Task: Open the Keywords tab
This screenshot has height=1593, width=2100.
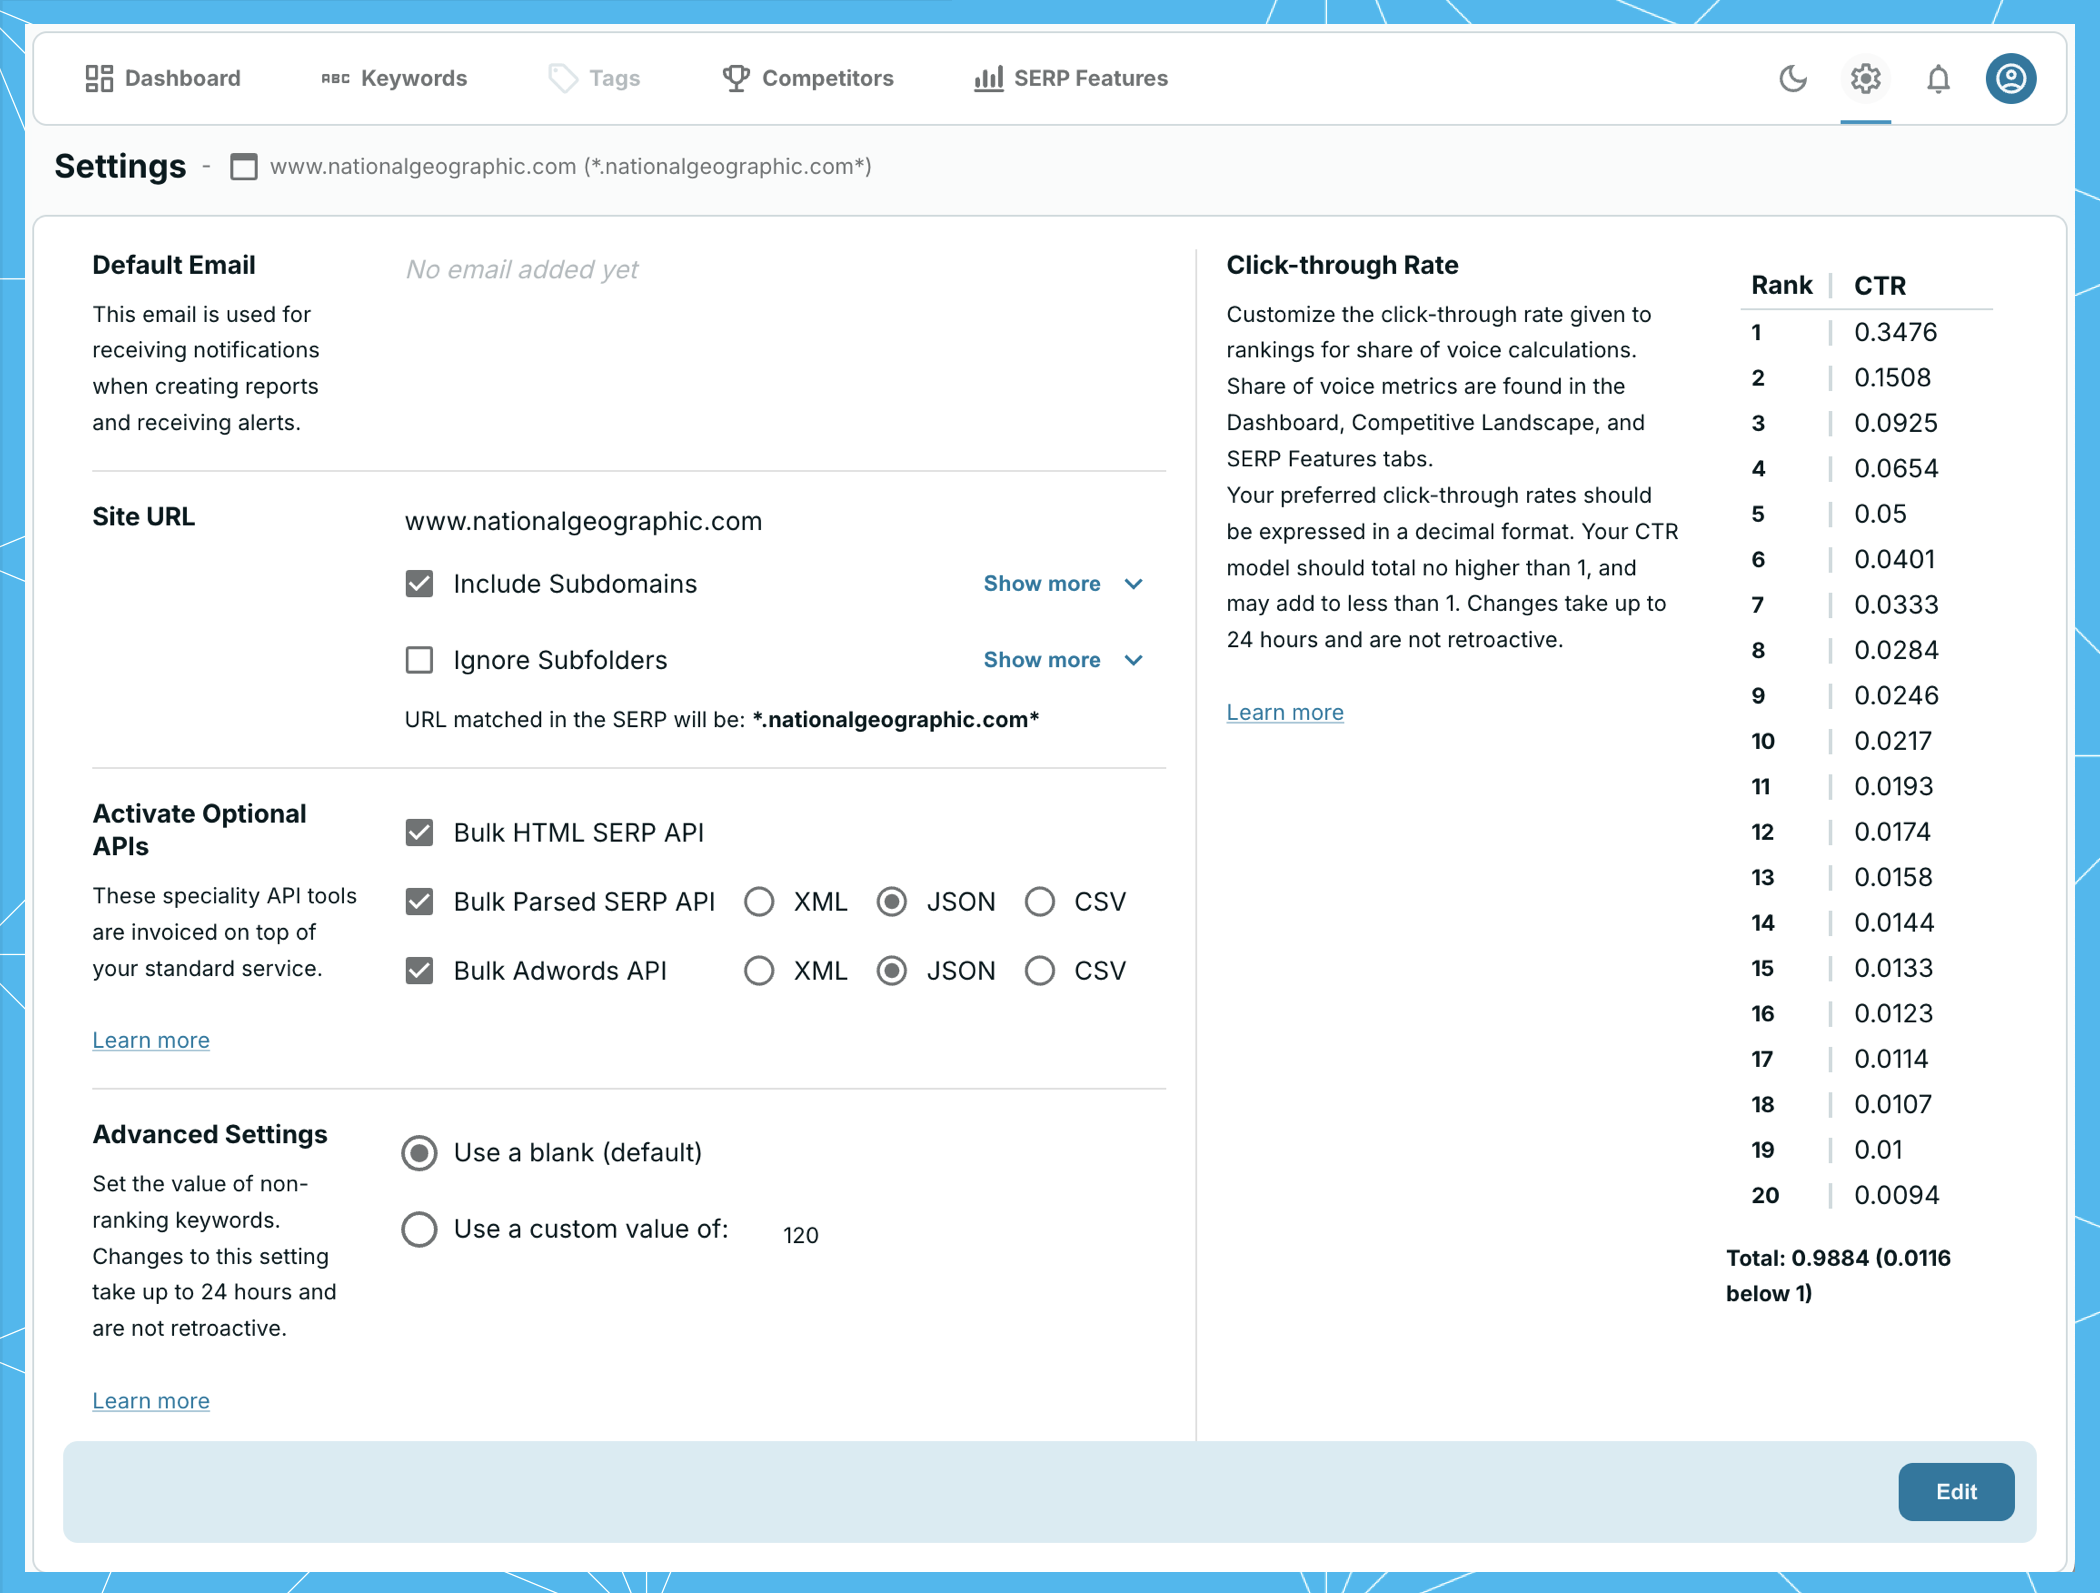Action: (413, 78)
